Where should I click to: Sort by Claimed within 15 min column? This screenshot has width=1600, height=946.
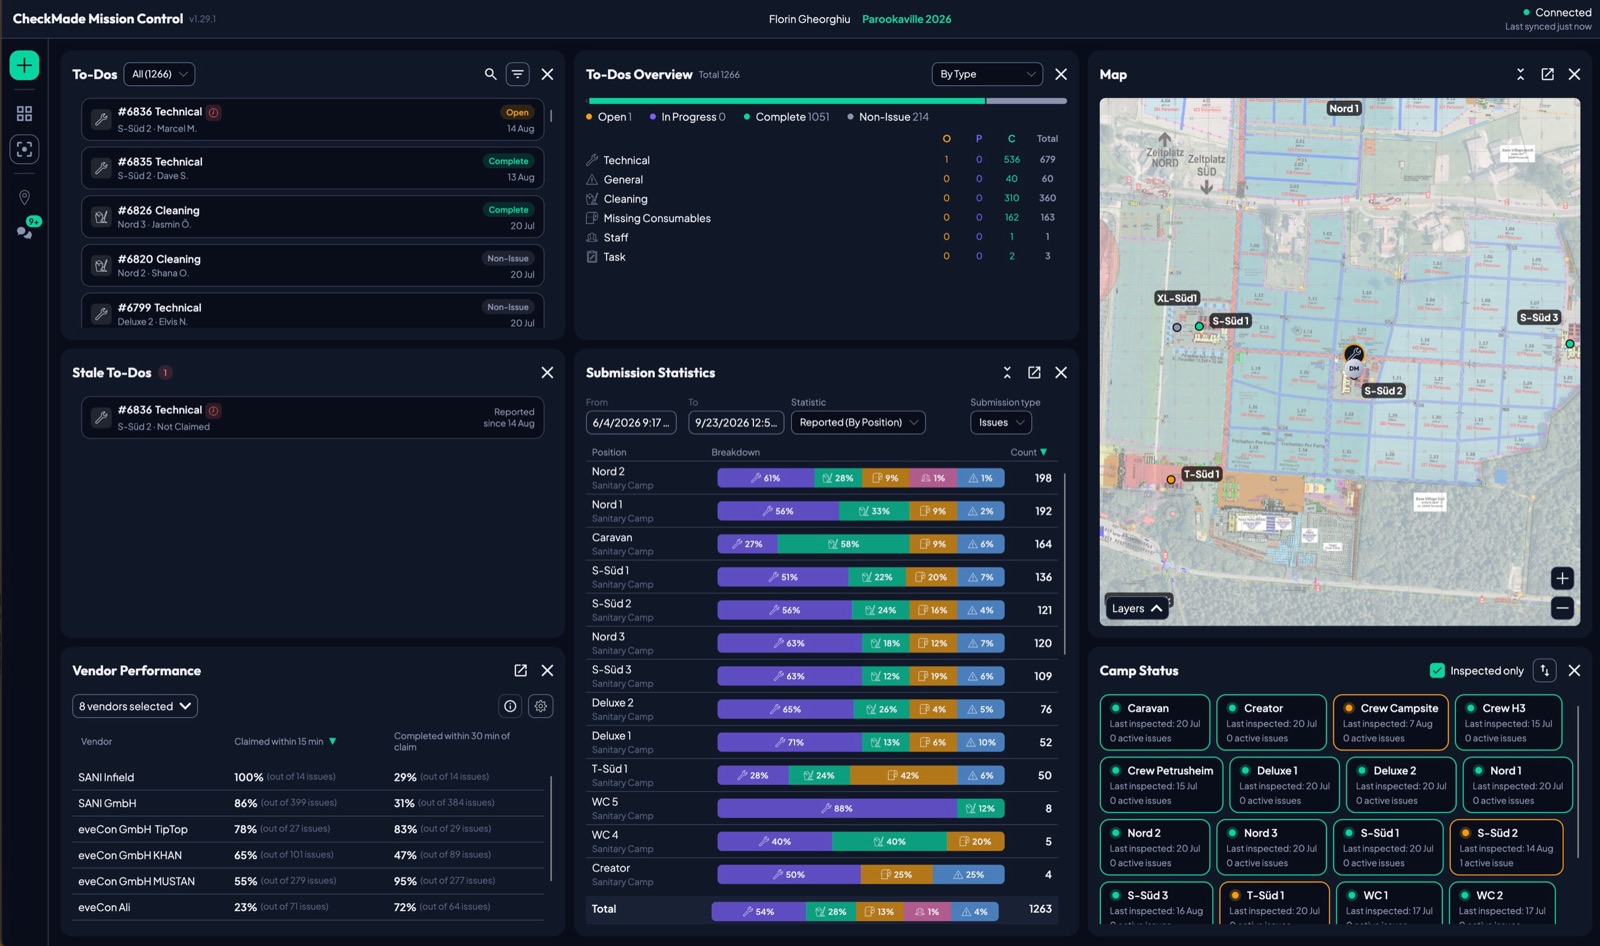point(285,741)
